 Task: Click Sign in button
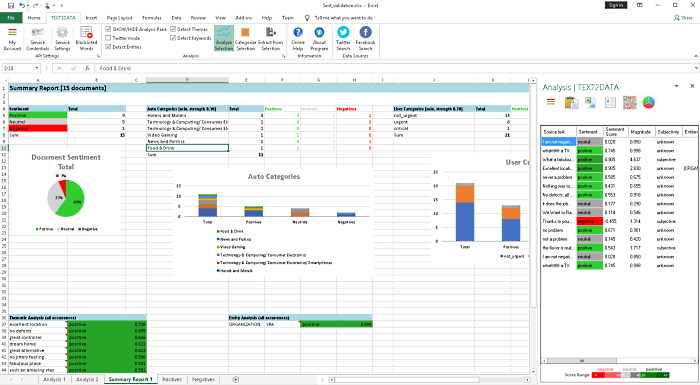pos(616,5)
